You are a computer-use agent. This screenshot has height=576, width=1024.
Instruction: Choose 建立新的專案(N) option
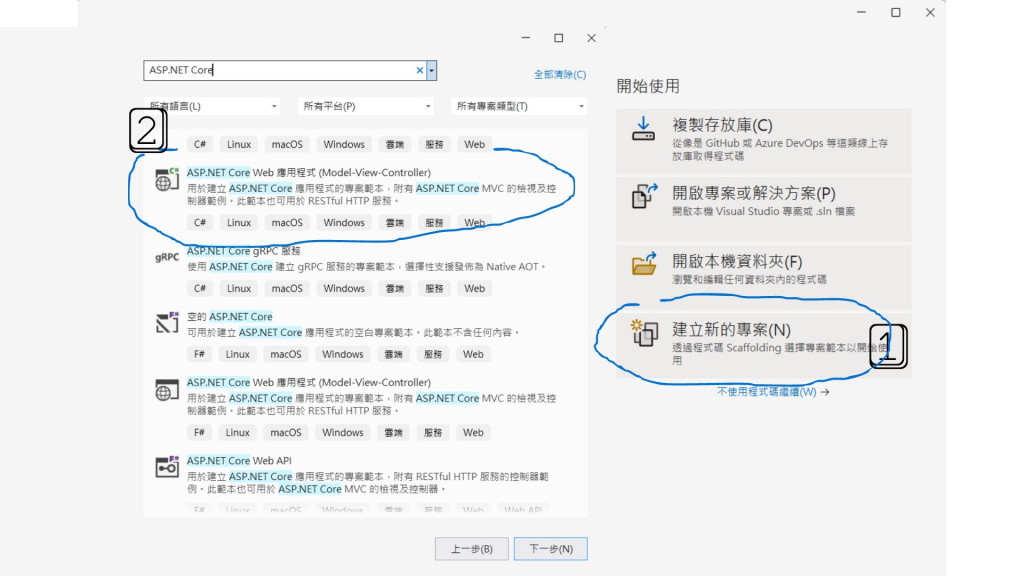pyautogui.click(x=763, y=345)
